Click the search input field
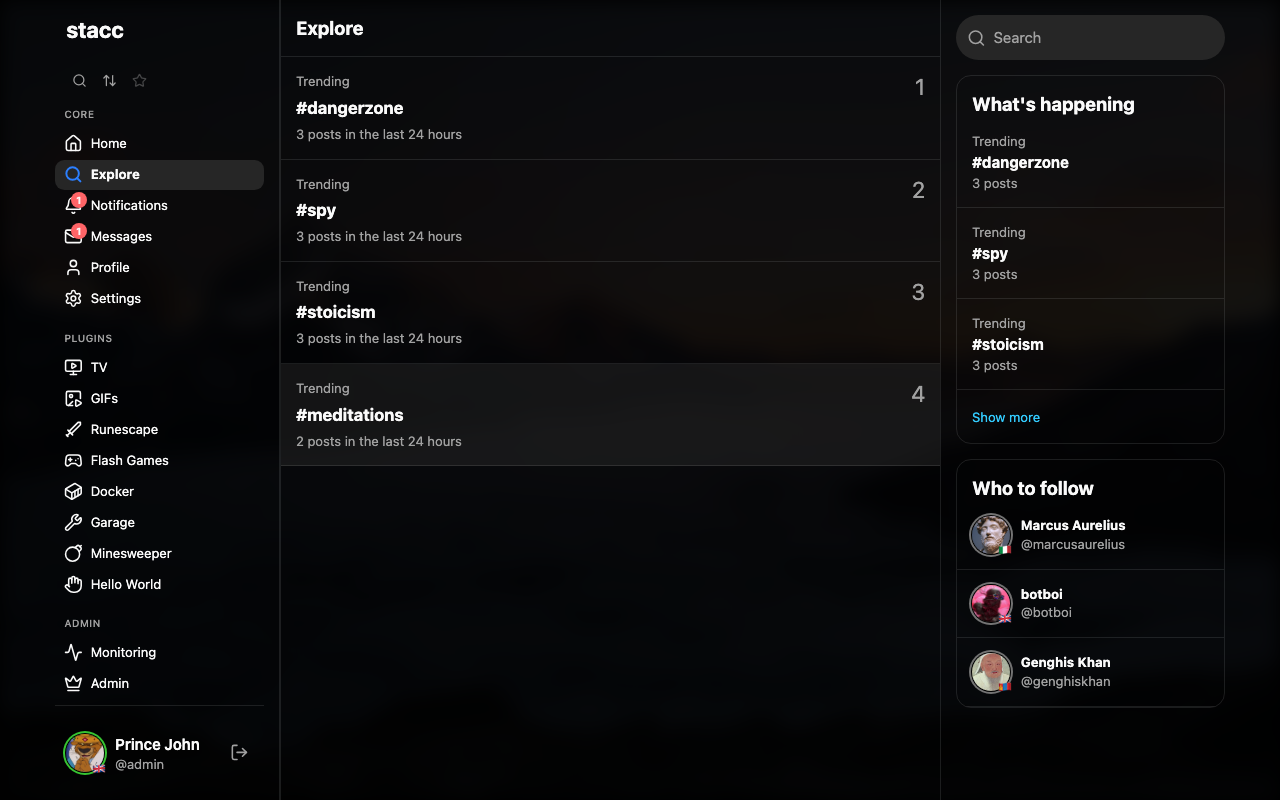 [x=1090, y=37]
